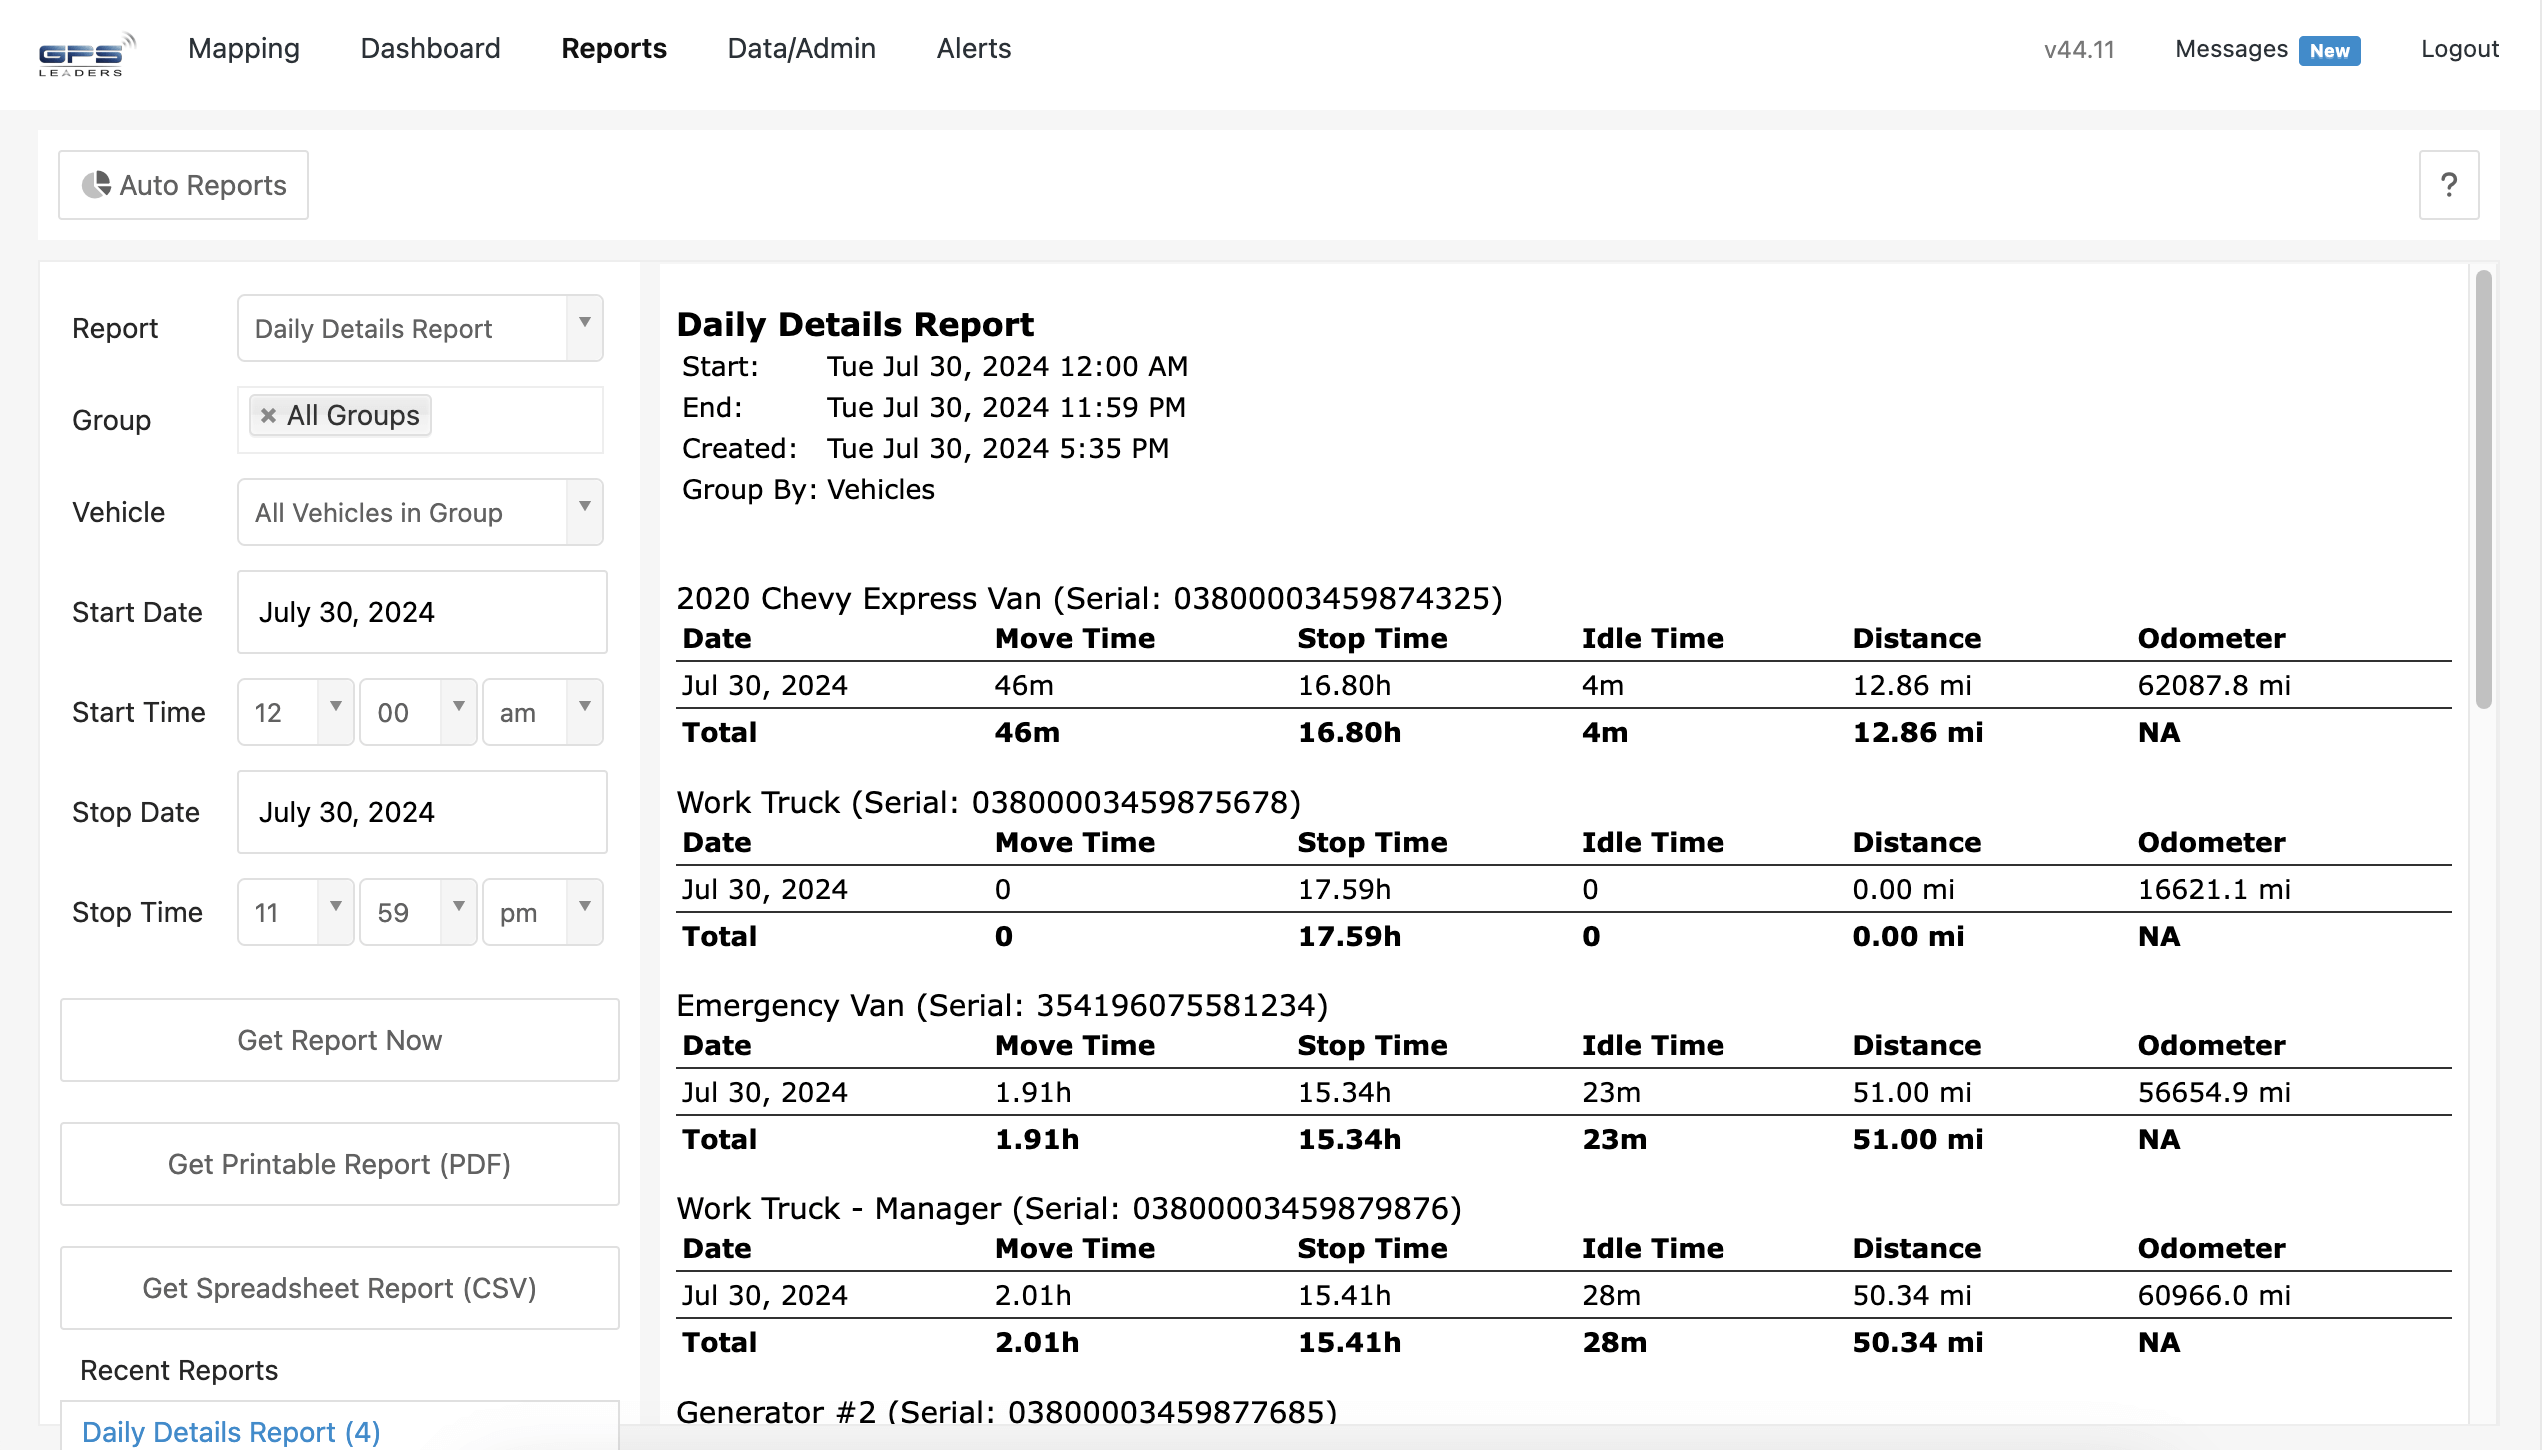Remove the All Groups tag
The image size is (2542, 1450).
pos(268,416)
